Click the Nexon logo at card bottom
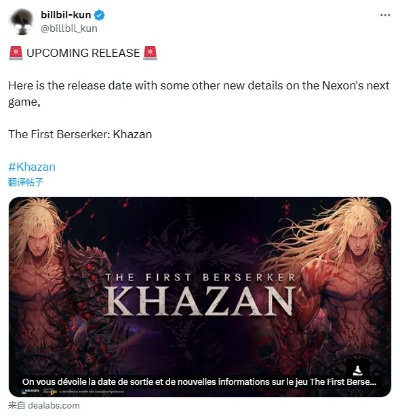 click(30, 391)
